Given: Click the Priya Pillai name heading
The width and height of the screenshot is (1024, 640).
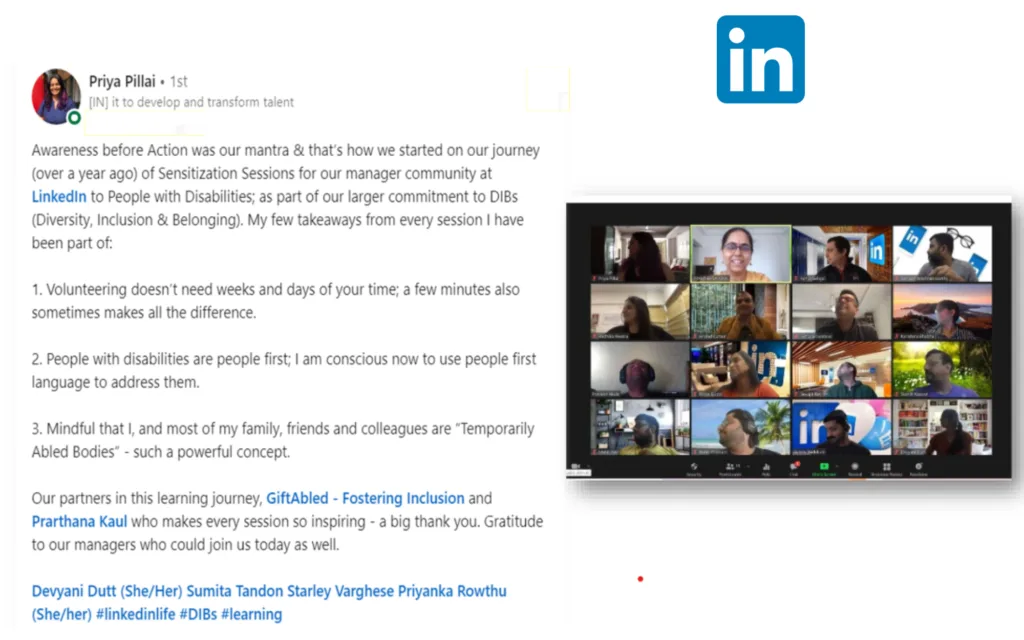Looking at the screenshot, I should tap(122, 82).
